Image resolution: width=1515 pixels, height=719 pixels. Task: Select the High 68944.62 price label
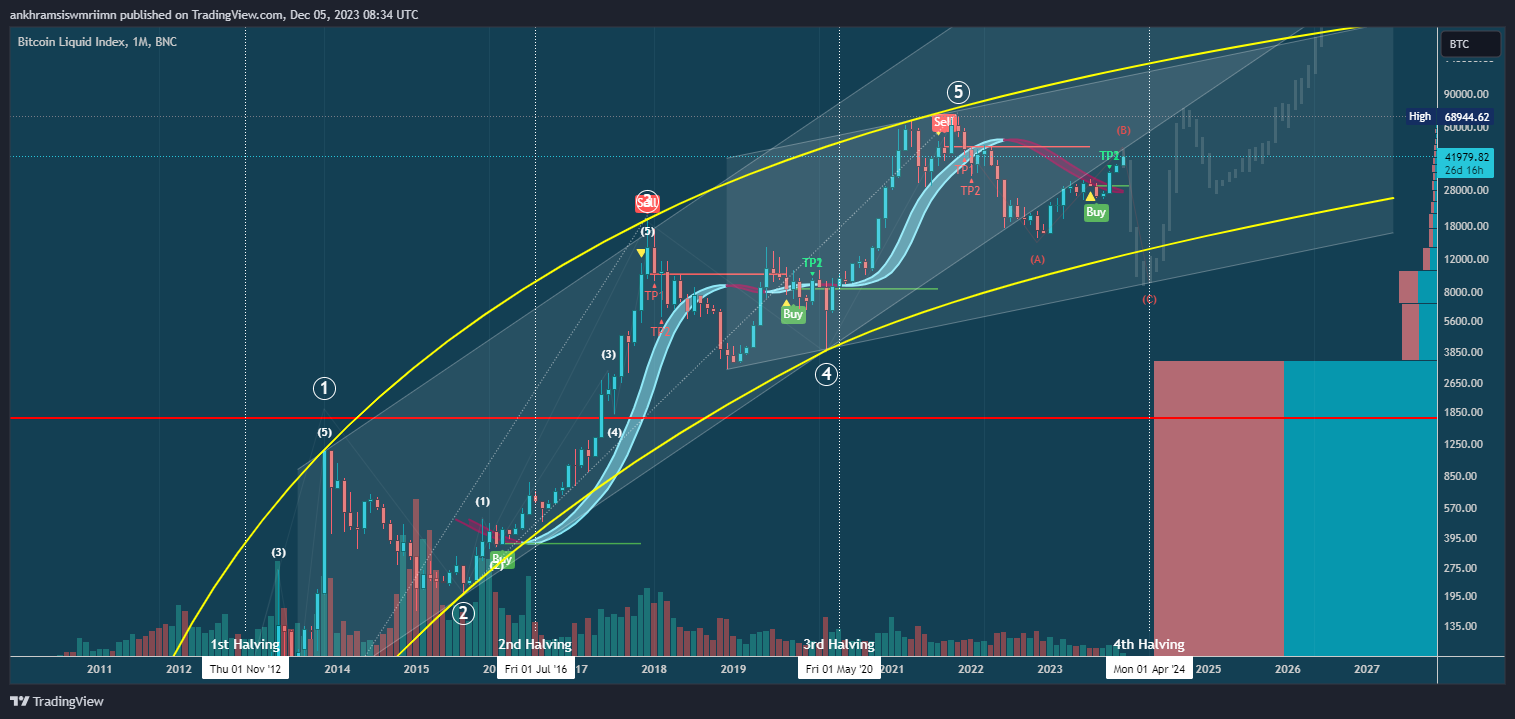point(1449,117)
